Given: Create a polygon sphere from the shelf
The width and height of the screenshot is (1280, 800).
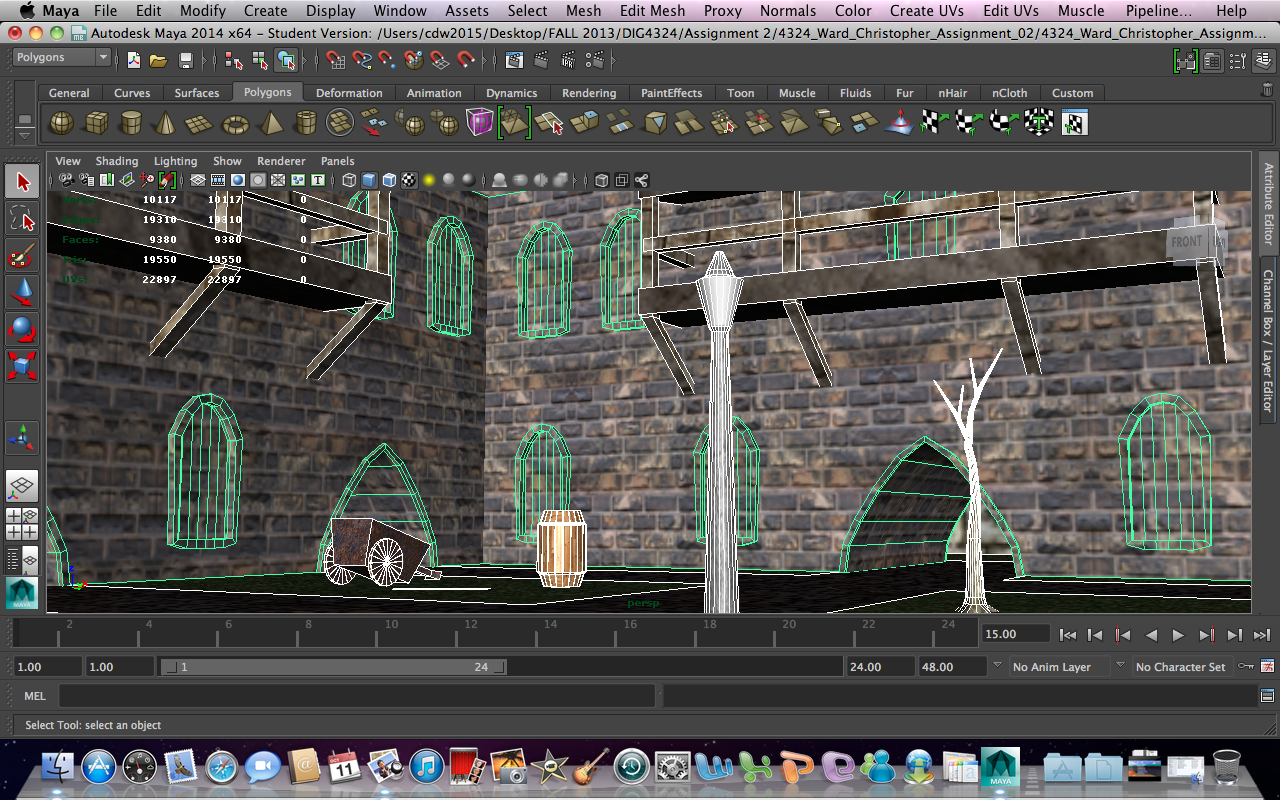Looking at the screenshot, I should 62,123.
